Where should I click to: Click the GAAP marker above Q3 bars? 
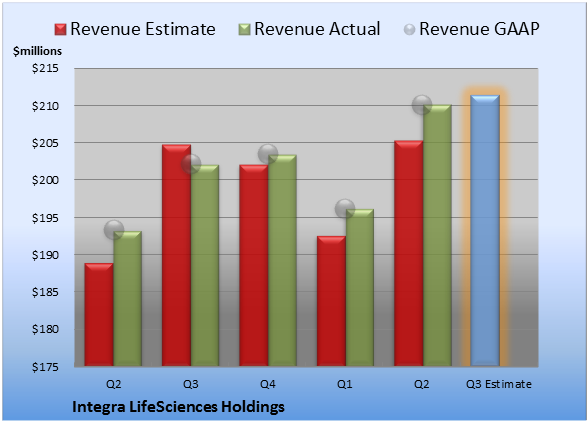coord(191,164)
